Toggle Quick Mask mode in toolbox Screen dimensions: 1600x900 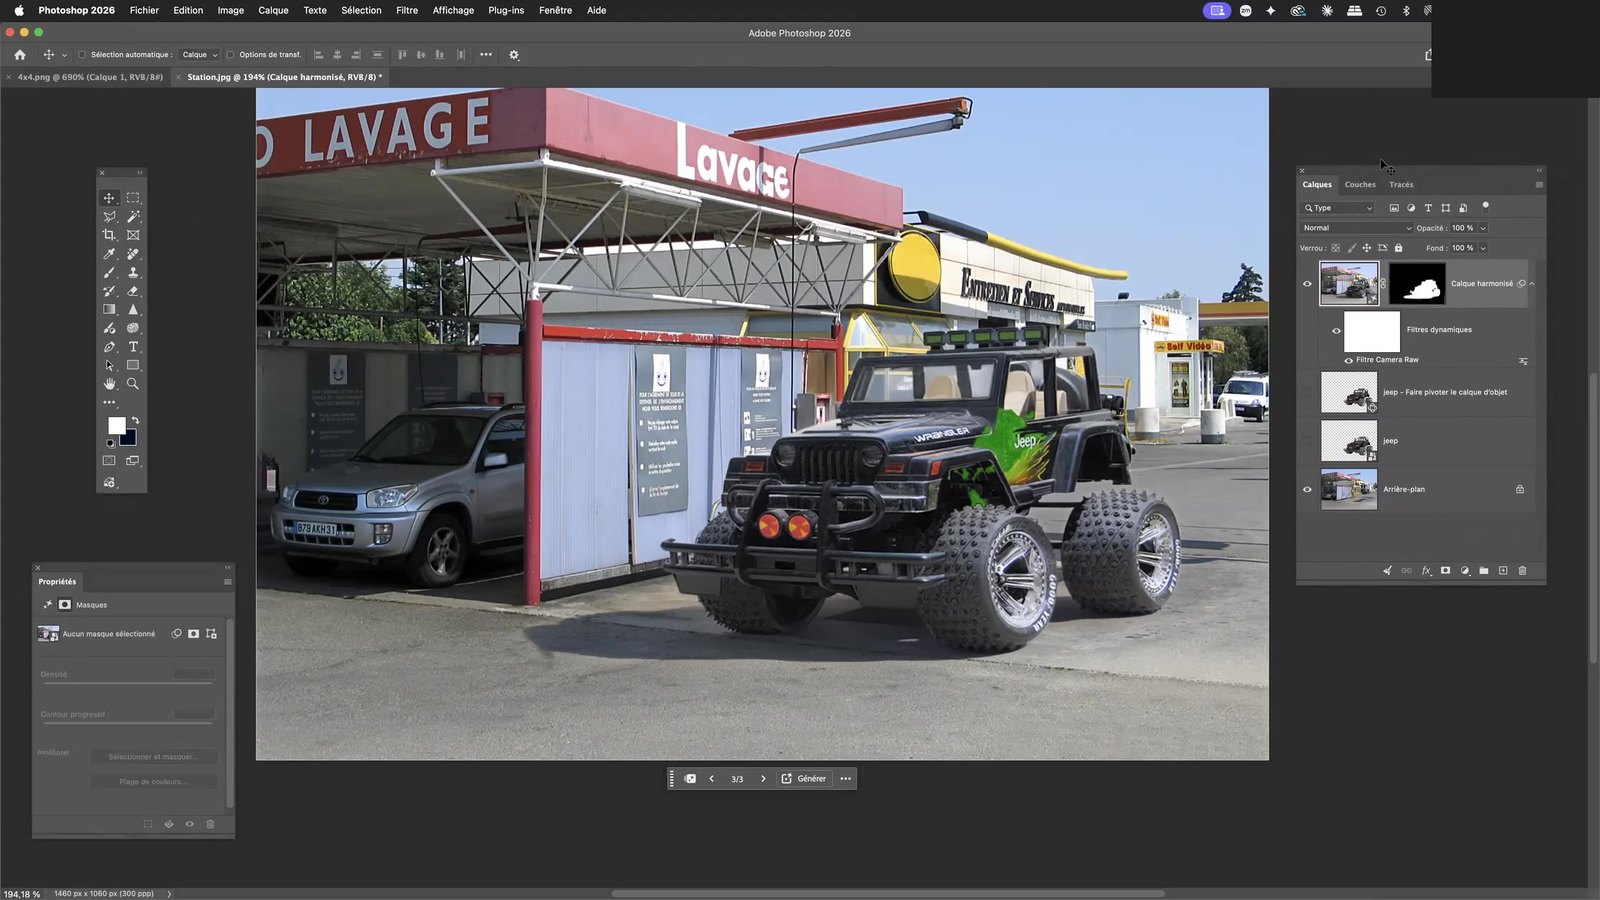click(x=109, y=461)
